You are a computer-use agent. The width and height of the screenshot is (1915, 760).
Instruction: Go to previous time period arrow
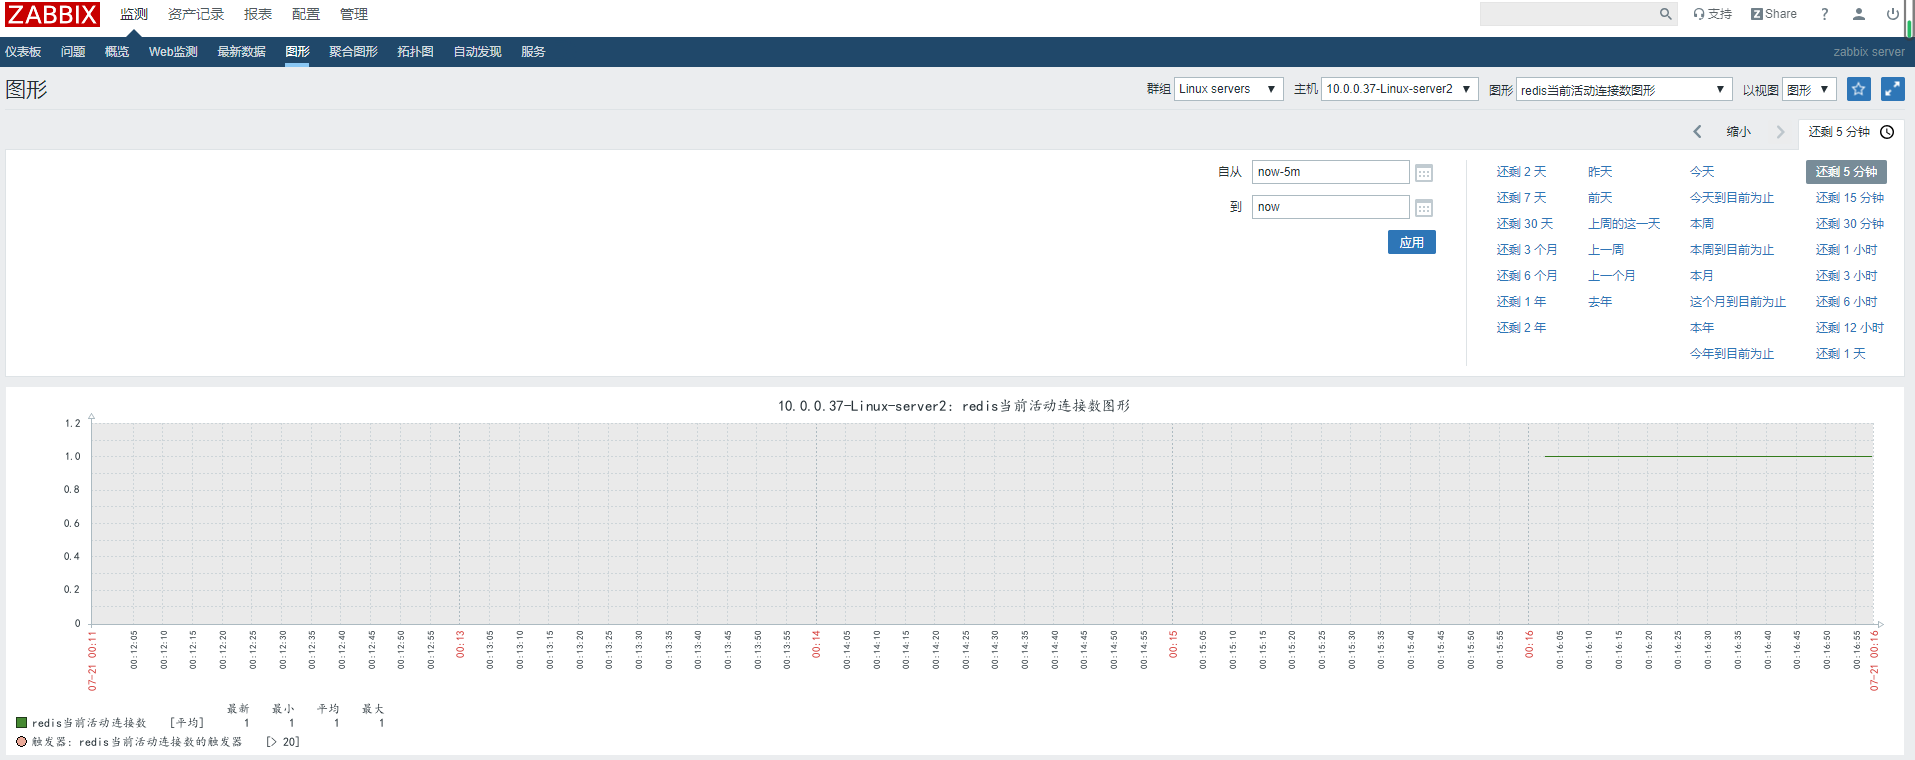(1697, 132)
